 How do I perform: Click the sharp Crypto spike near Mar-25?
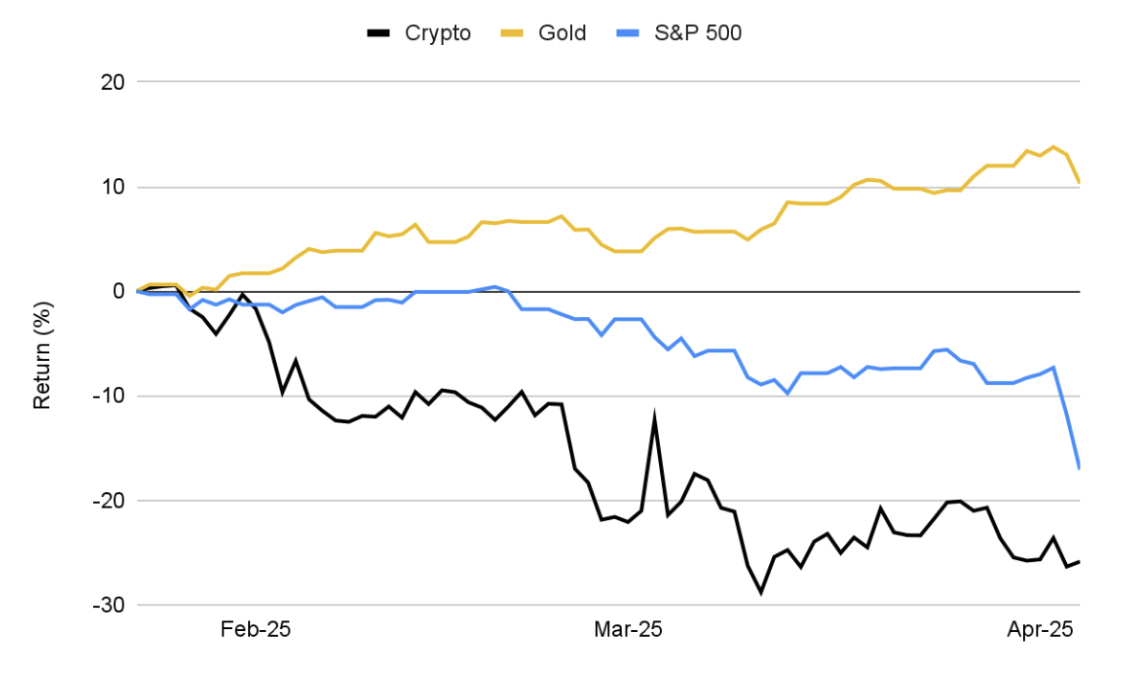(x=655, y=416)
